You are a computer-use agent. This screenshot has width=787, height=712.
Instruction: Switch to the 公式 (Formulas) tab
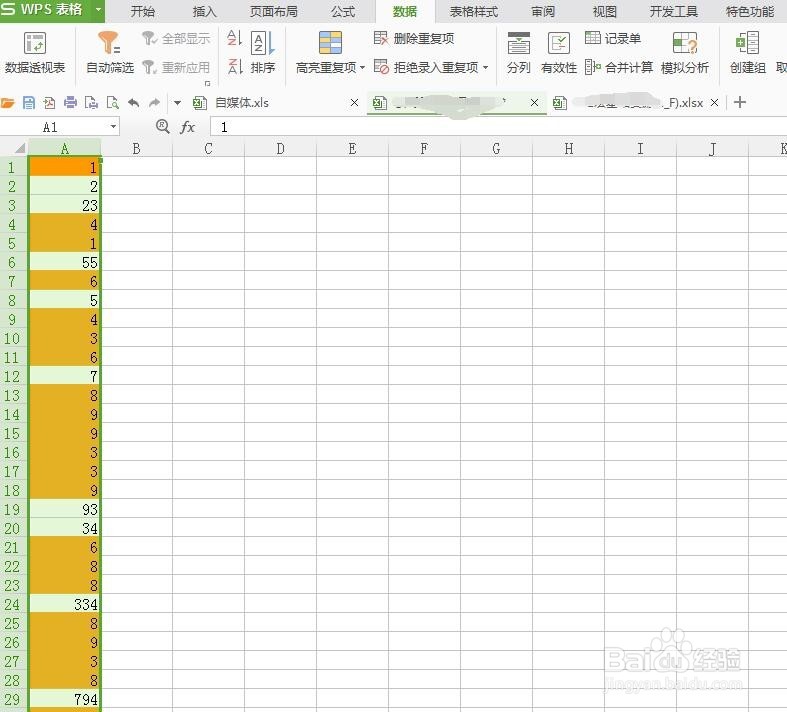click(343, 11)
